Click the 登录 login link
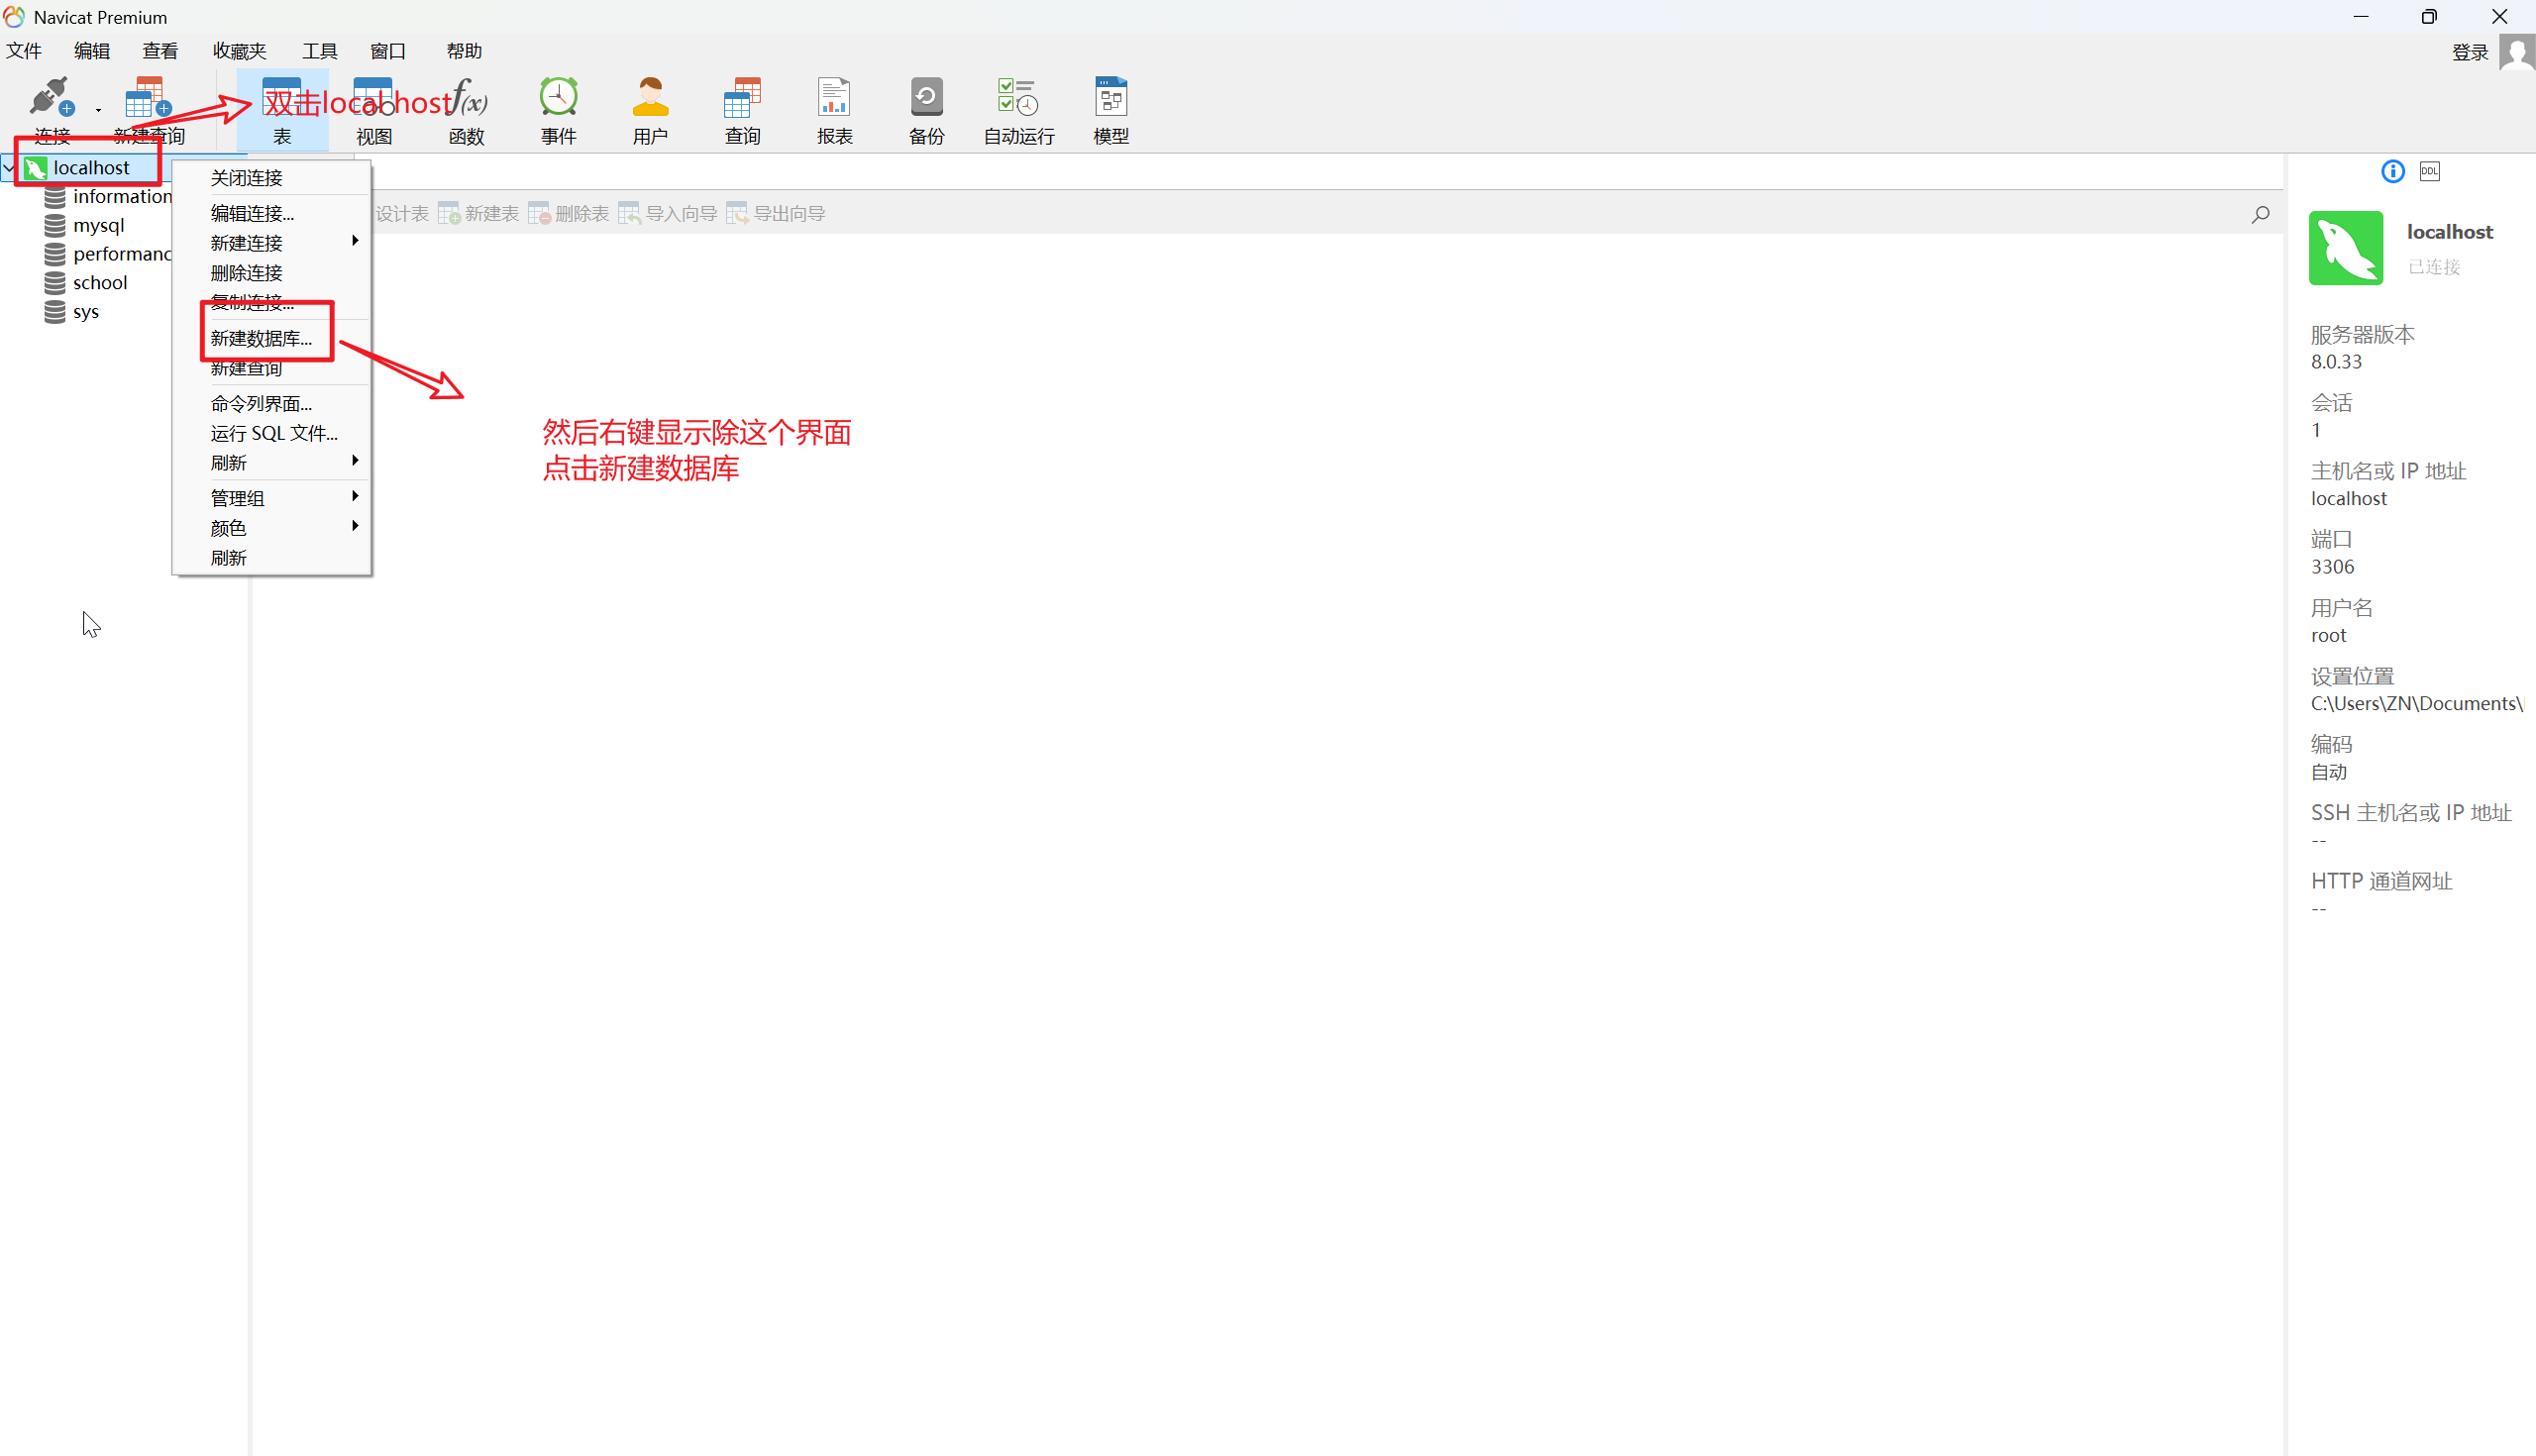Viewport: 2536px width, 1456px height. [x=2469, y=52]
